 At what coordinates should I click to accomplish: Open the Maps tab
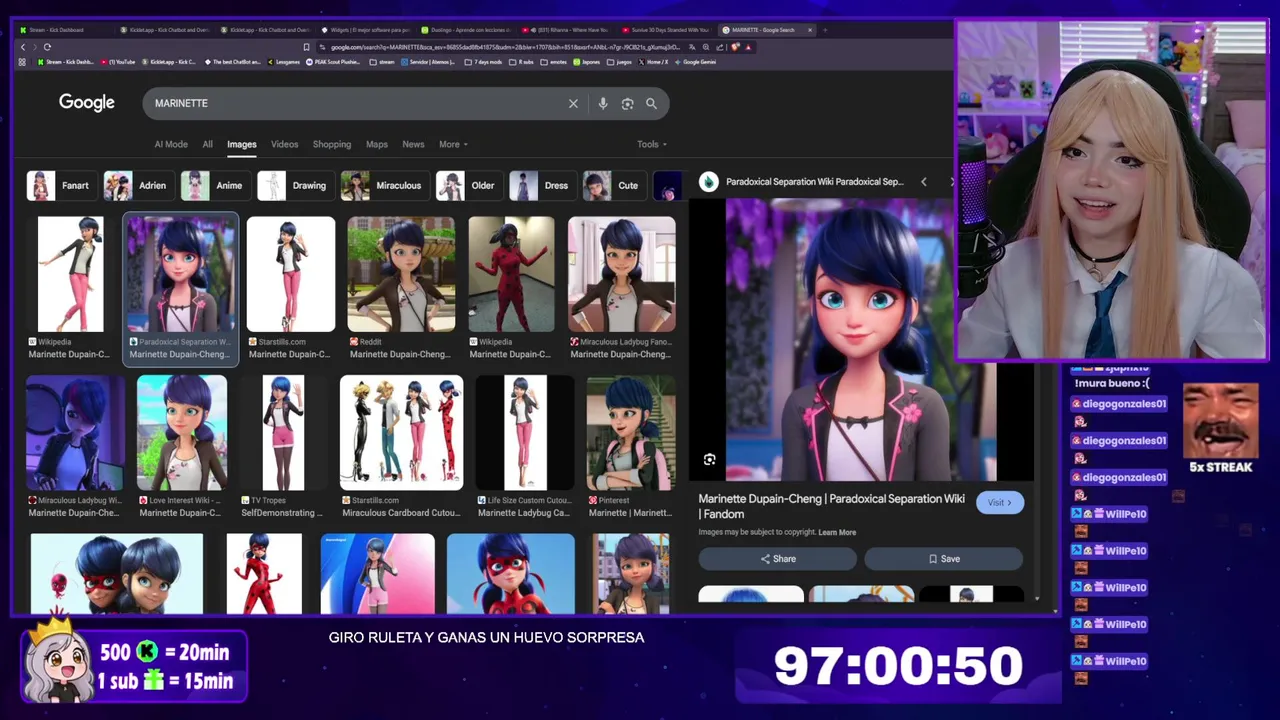(377, 144)
